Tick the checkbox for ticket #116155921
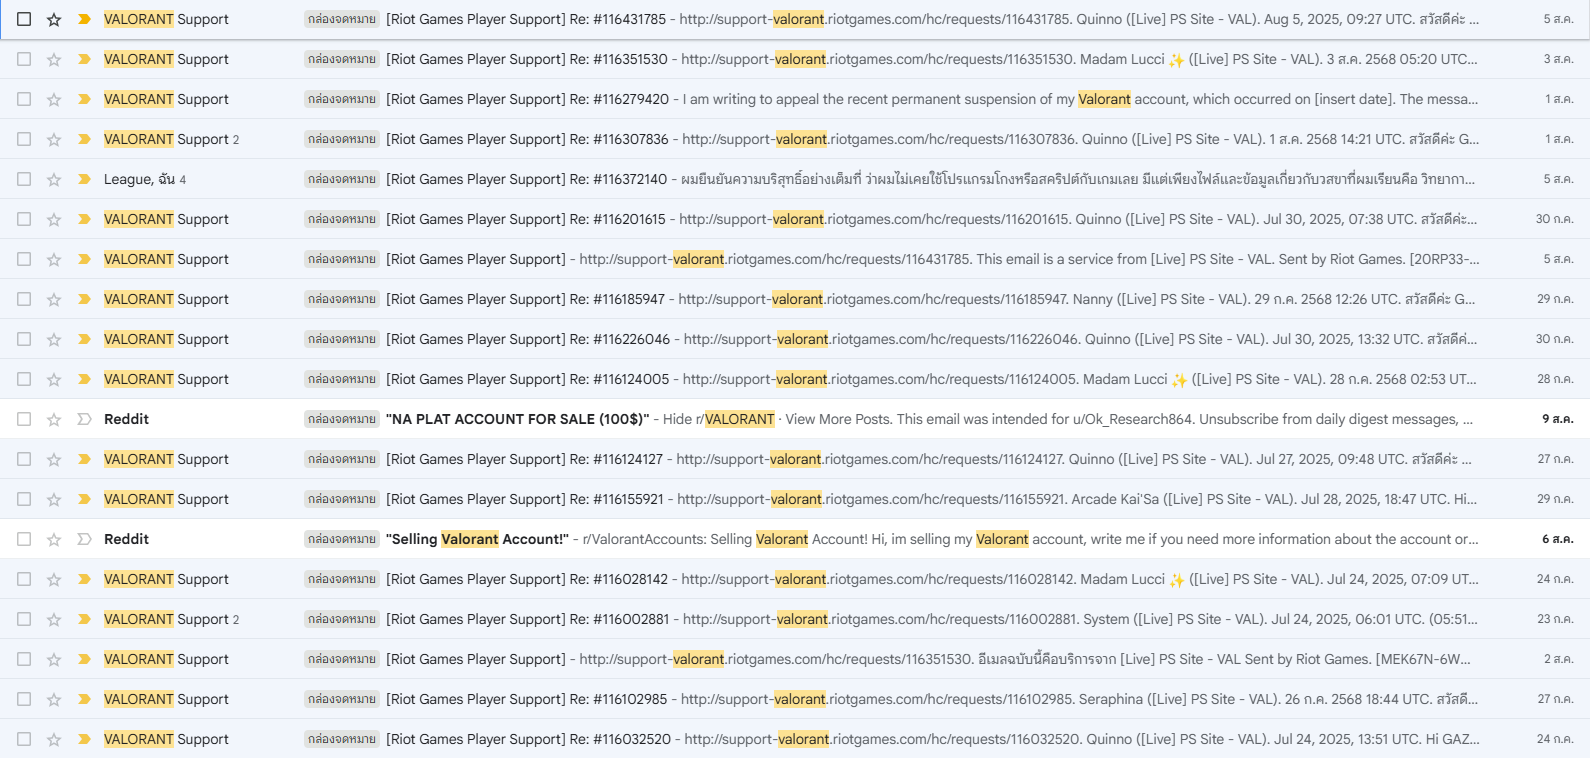The image size is (1596, 758). (24, 499)
